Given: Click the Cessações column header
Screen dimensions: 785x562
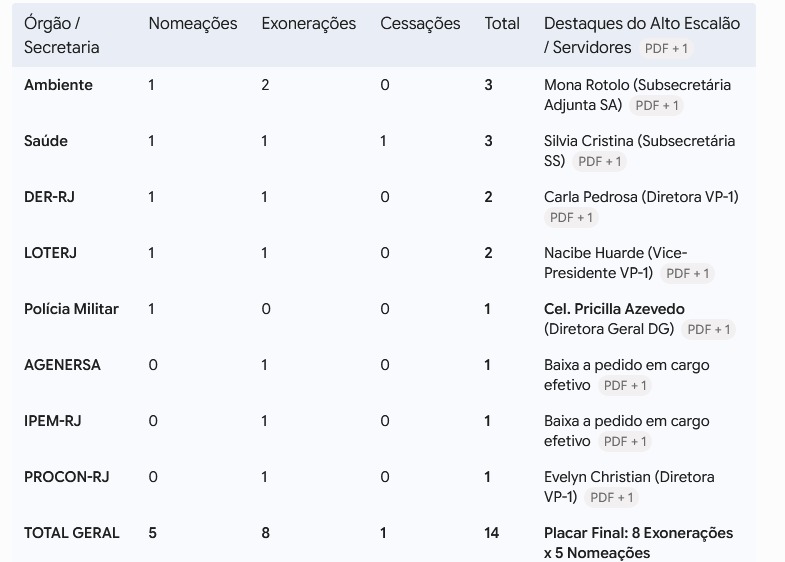Looking at the screenshot, I should 420,24.
